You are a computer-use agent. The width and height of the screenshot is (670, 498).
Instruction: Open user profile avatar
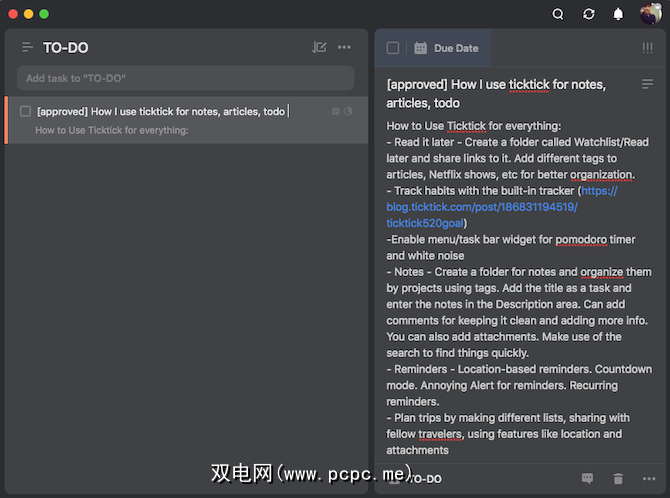650,14
